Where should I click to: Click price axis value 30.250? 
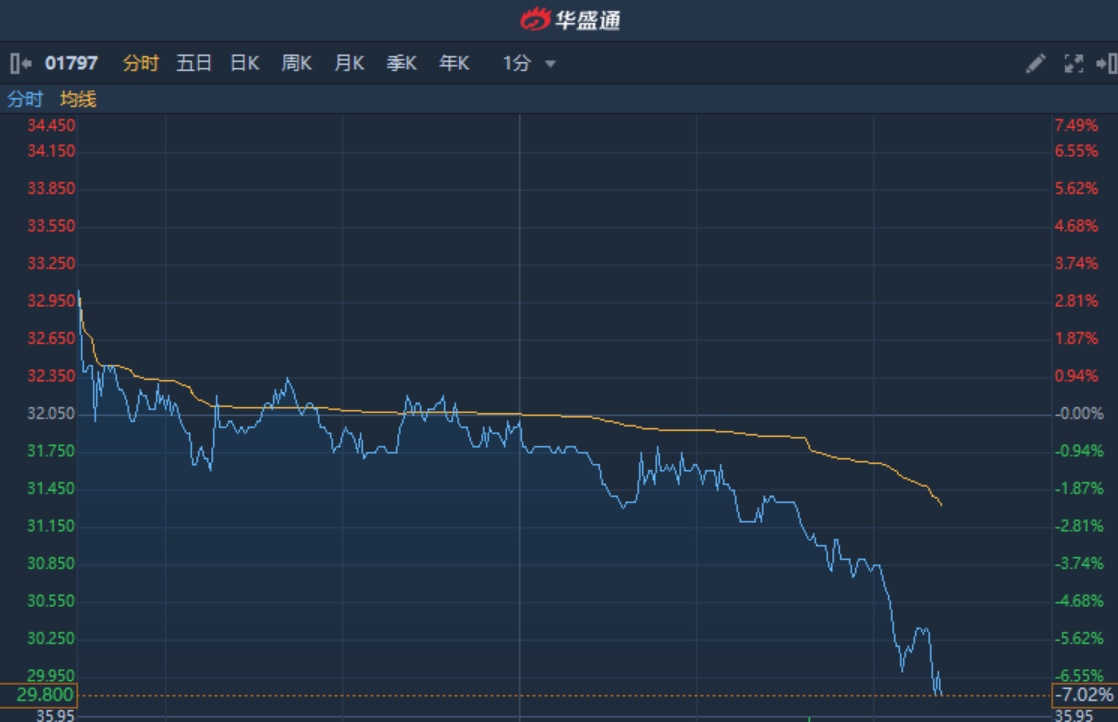pyautogui.click(x=51, y=639)
